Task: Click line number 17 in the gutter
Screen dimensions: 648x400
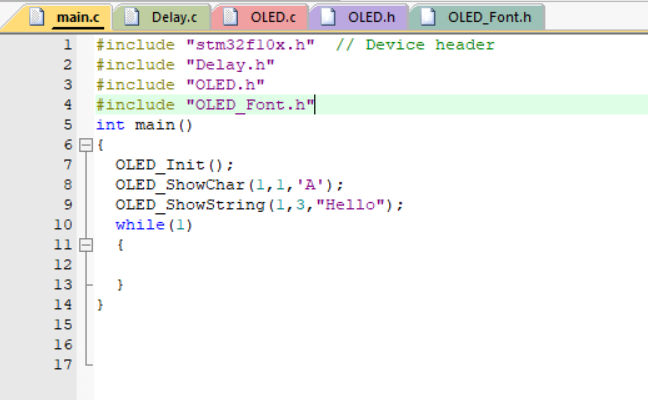Action: coord(63,364)
